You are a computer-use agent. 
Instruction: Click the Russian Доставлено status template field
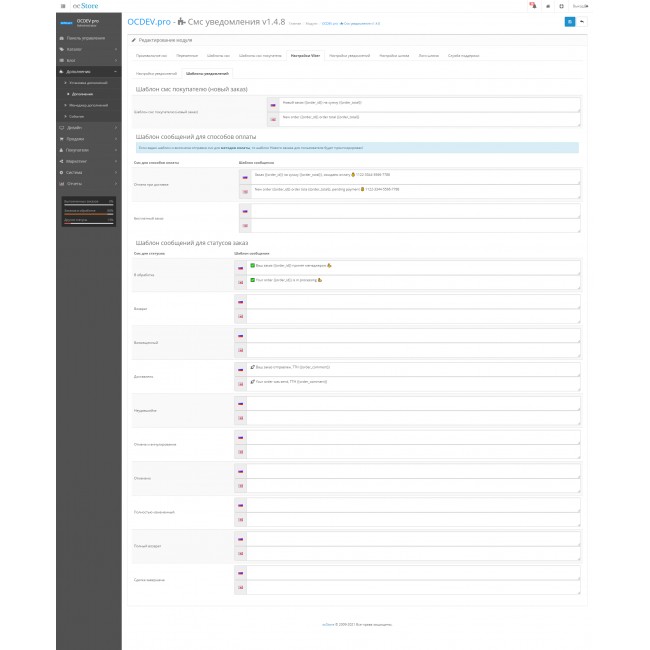[x=410, y=367]
